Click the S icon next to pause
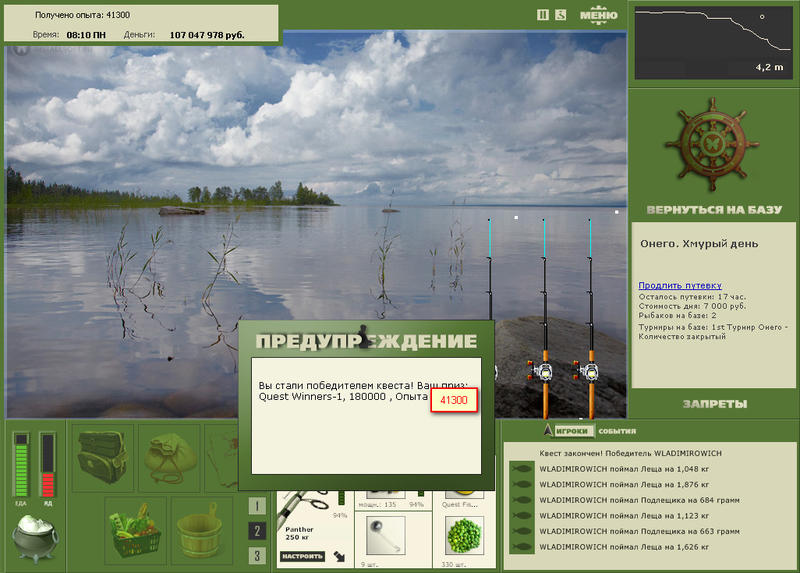The width and height of the screenshot is (800, 573). [x=561, y=15]
